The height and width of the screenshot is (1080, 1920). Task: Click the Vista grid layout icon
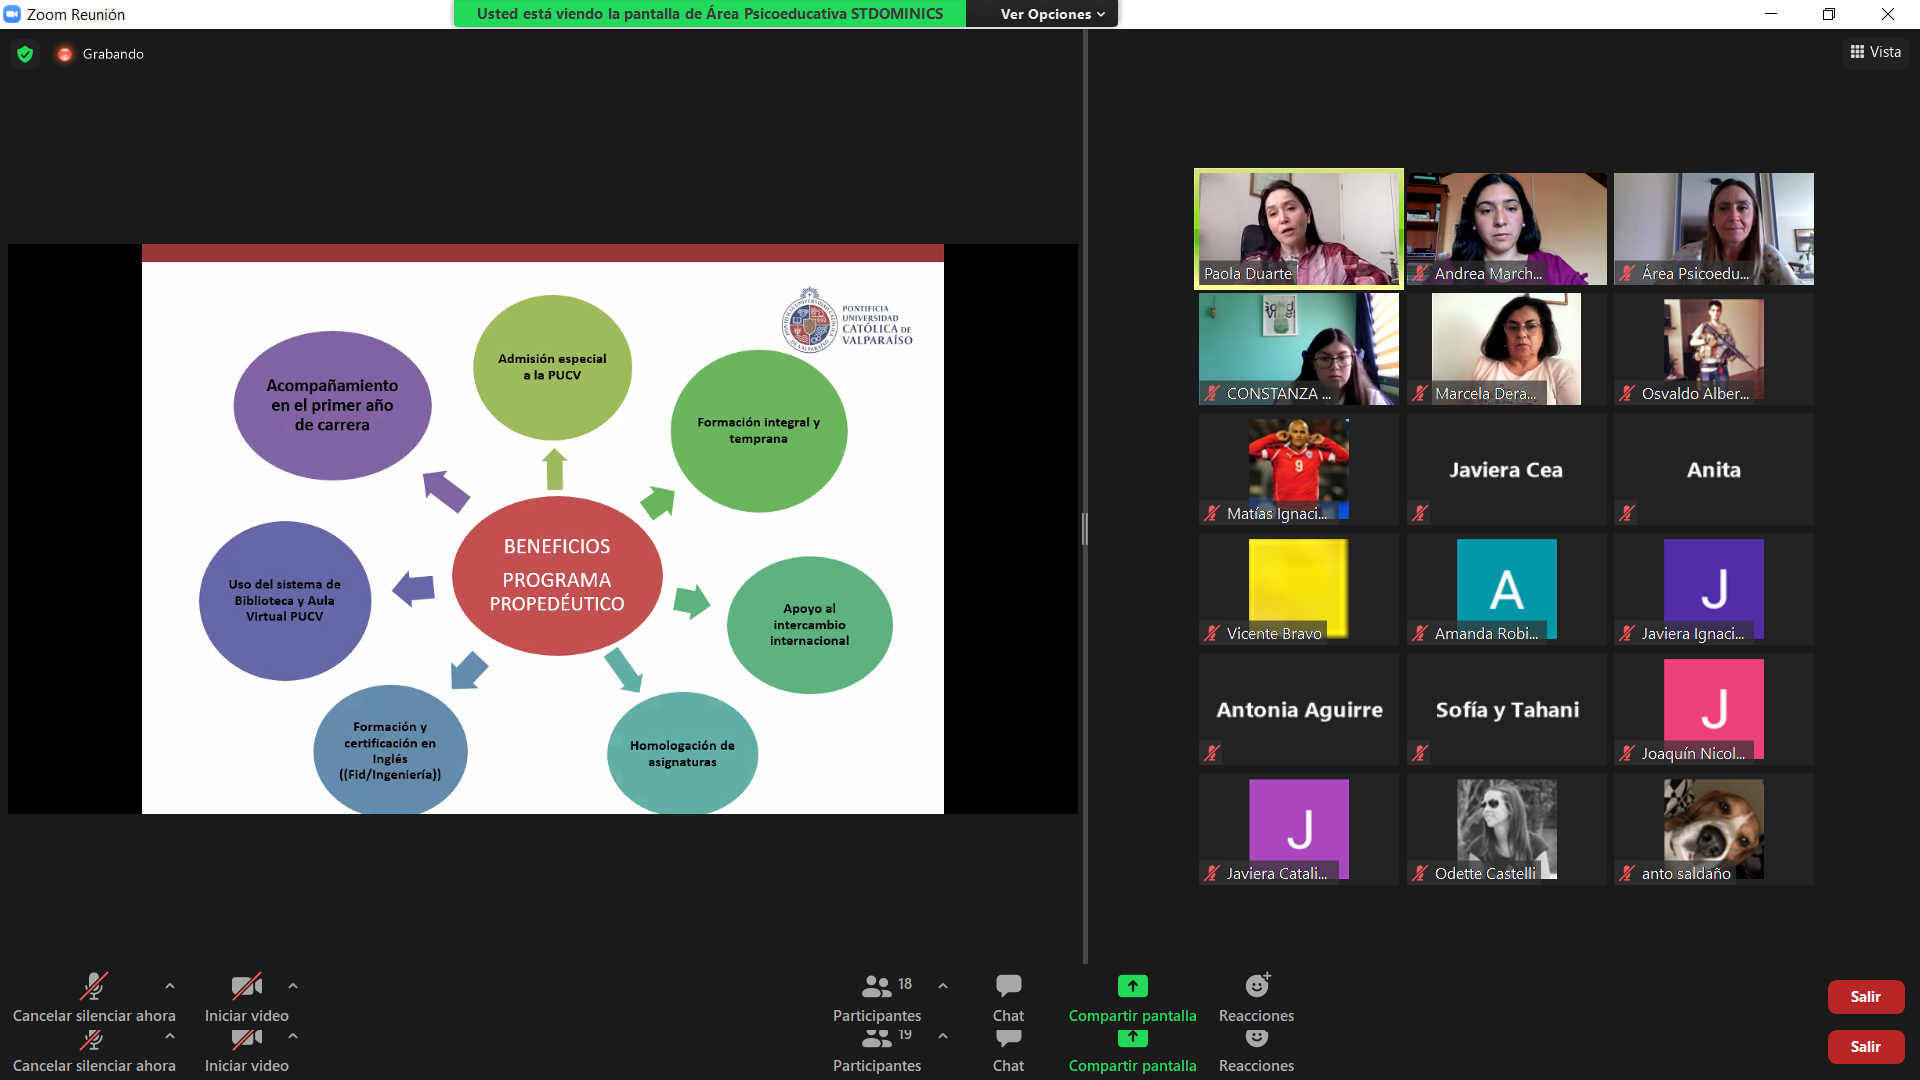(1857, 52)
